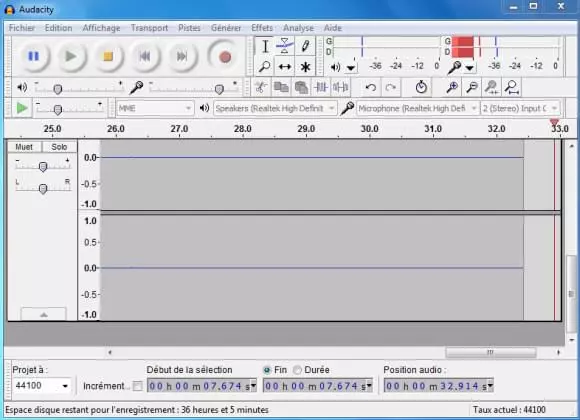Click the track Solo button
580x420 pixels.
coord(59,147)
